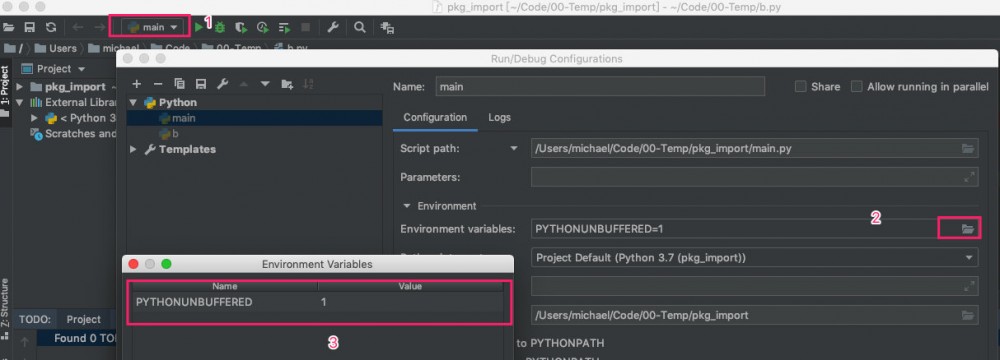The width and height of the screenshot is (1000, 360).
Task: Add new configuration with plus icon
Action: [136, 84]
